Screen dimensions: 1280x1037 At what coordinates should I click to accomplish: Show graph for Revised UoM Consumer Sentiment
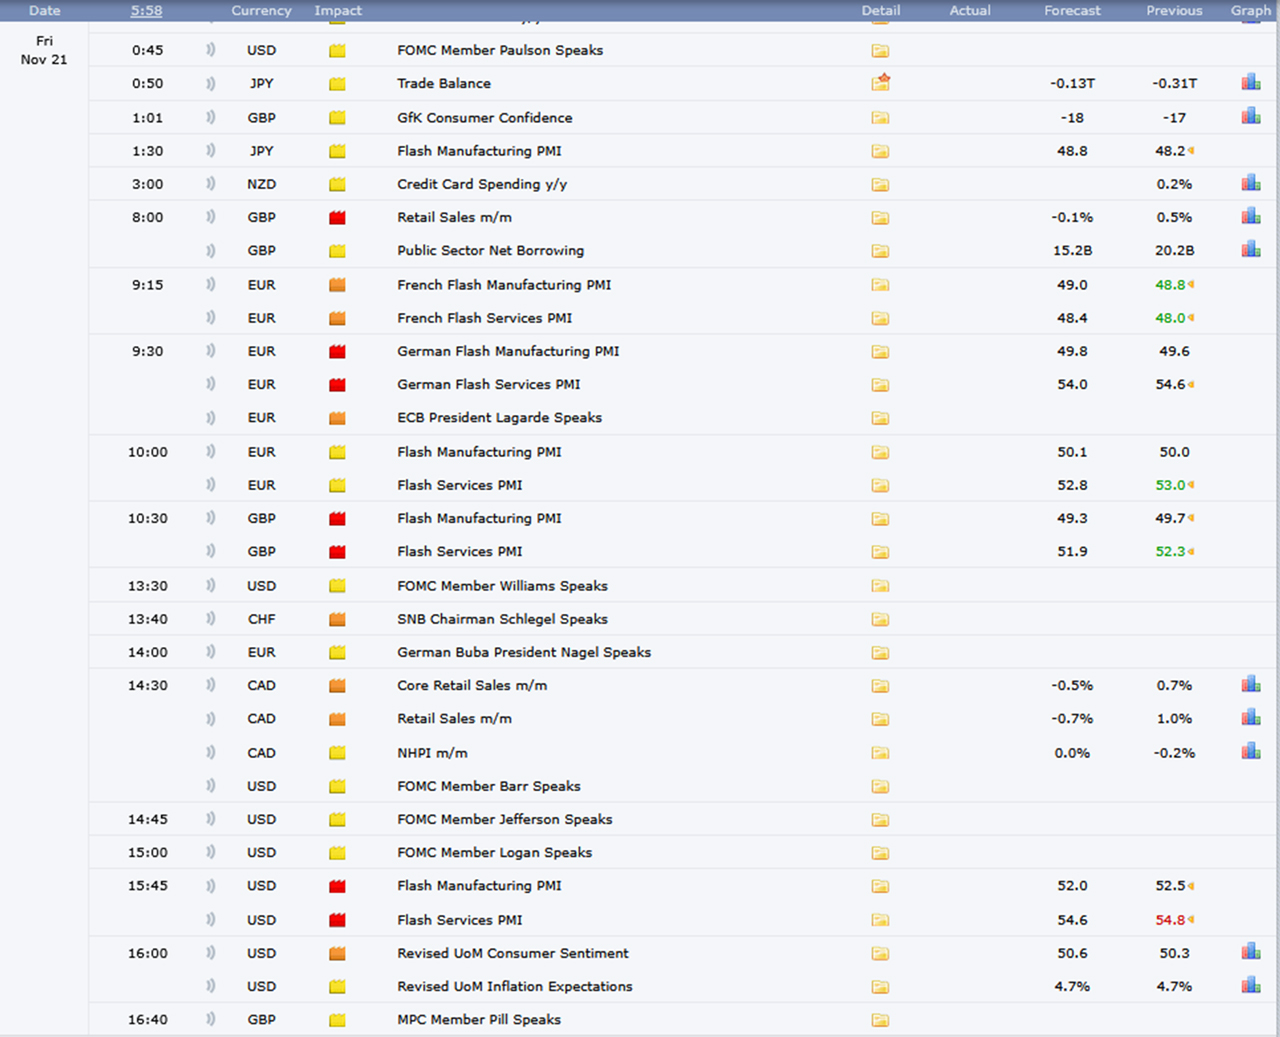[x=1250, y=953]
